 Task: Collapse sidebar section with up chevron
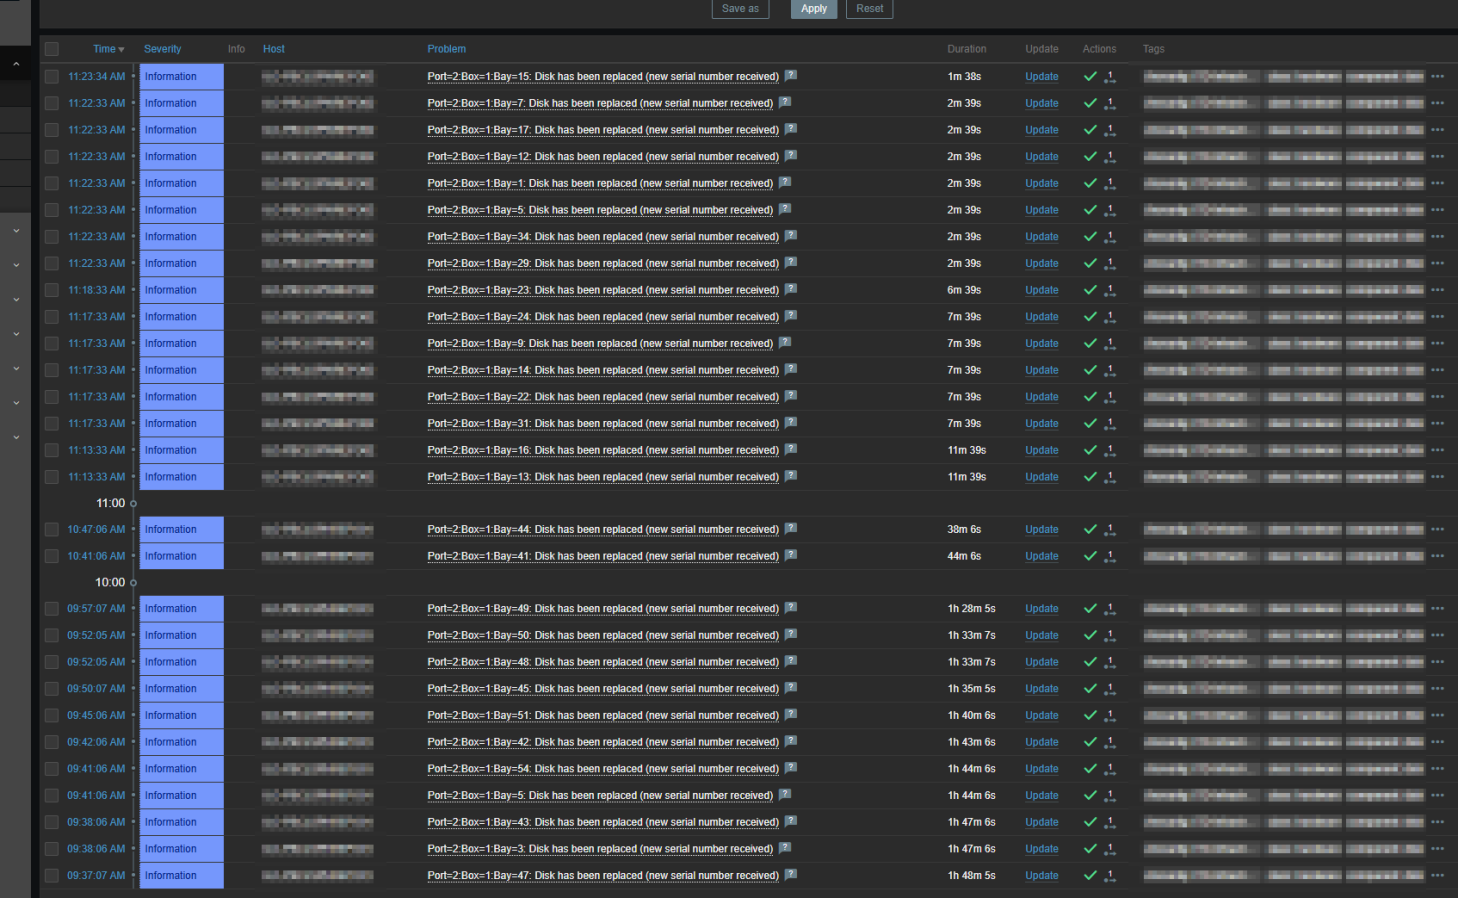pyautogui.click(x=16, y=64)
